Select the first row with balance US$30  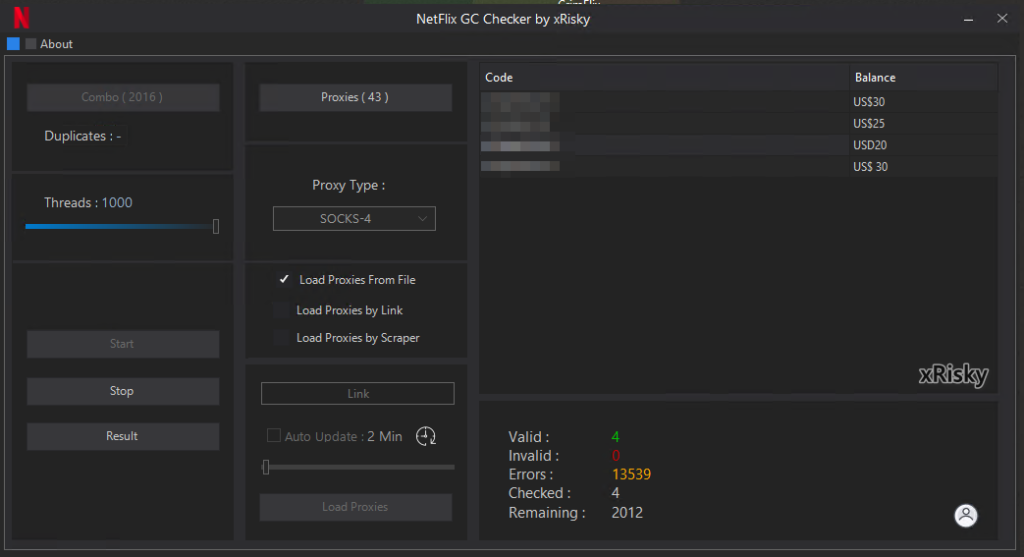point(739,102)
